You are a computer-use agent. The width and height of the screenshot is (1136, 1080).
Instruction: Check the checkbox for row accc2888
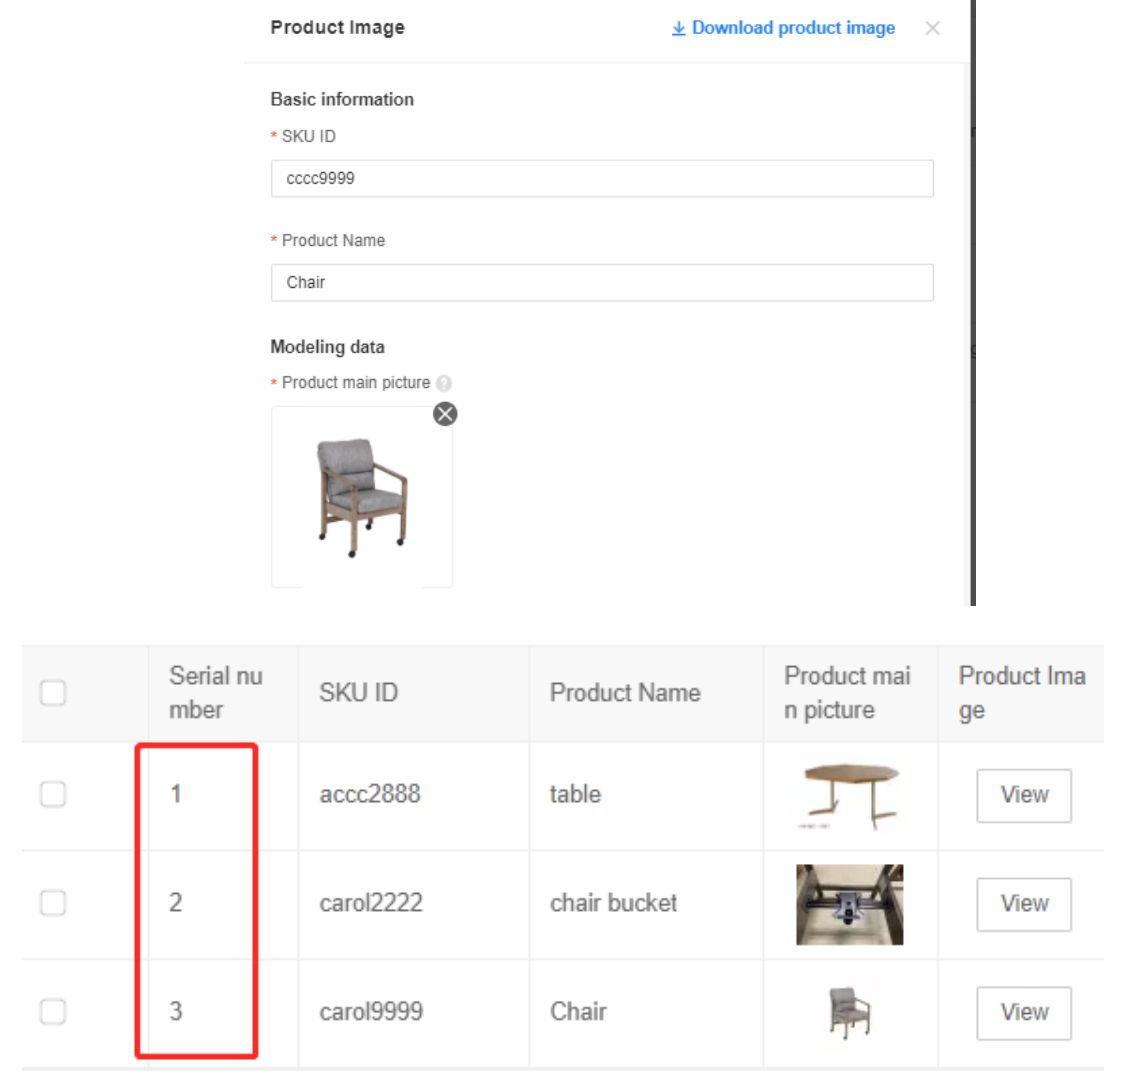pos(53,794)
